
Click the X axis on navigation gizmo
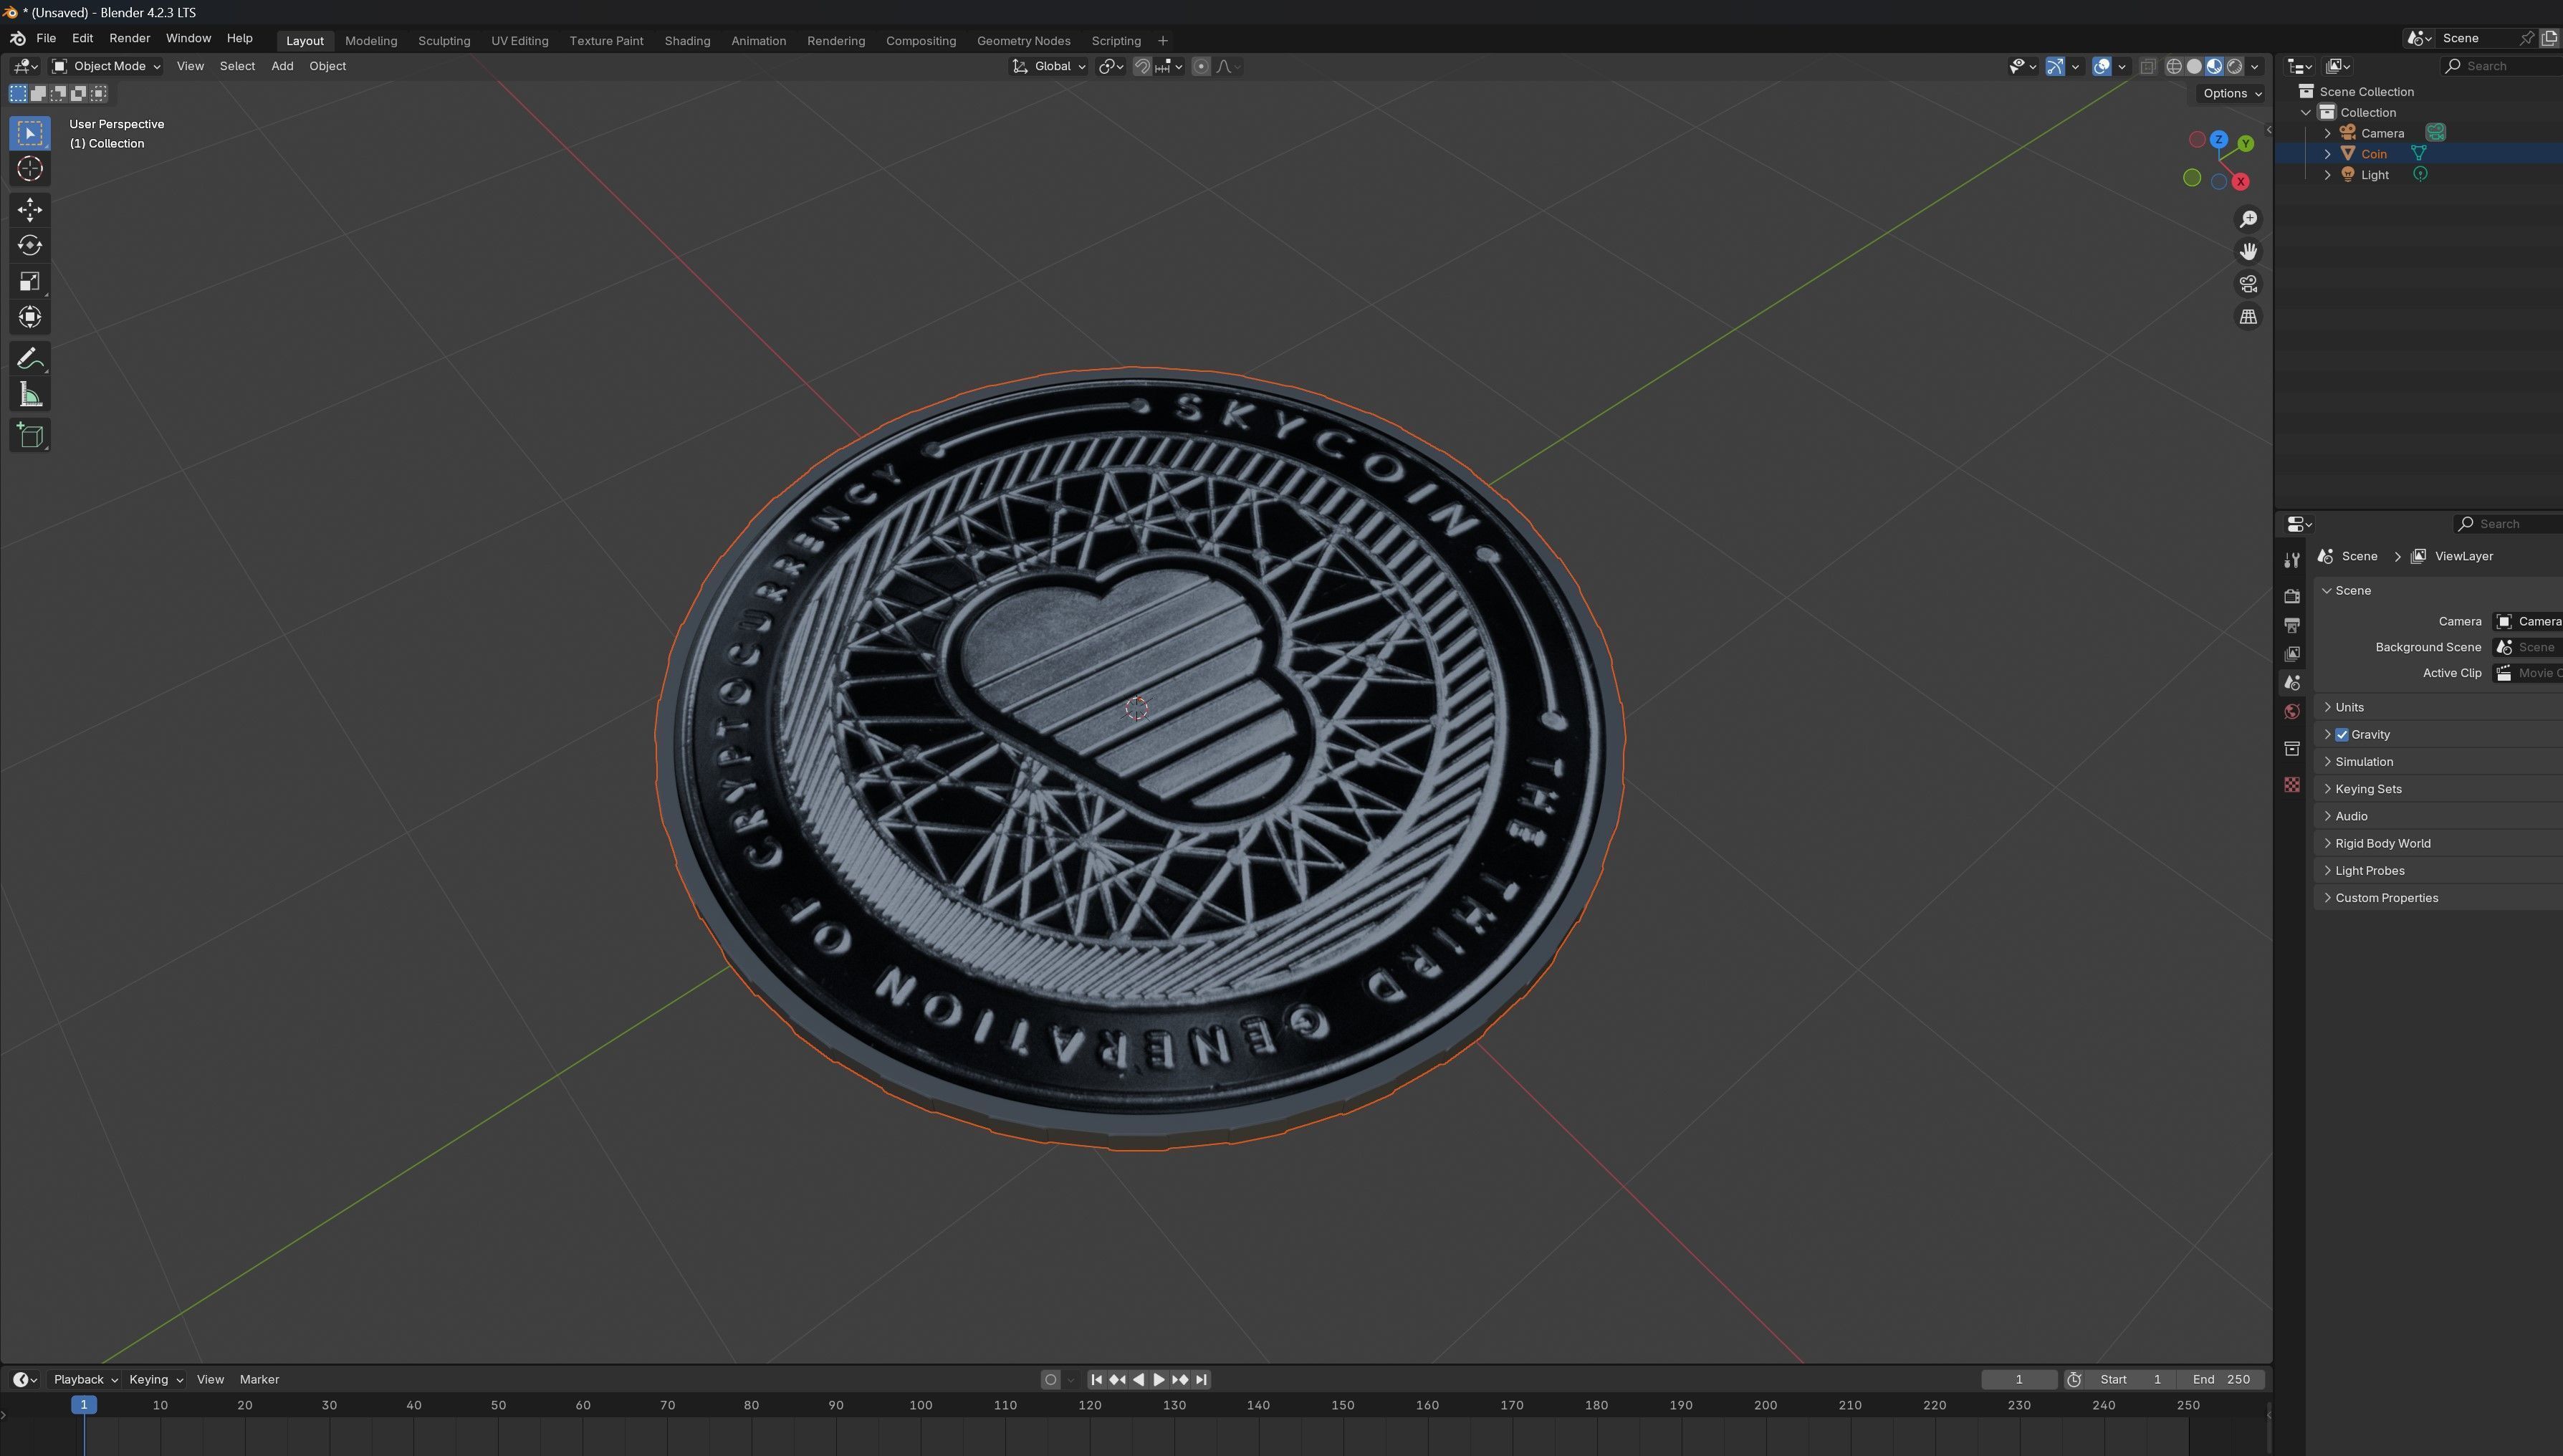pyautogui.click(x=2241, y=181)
